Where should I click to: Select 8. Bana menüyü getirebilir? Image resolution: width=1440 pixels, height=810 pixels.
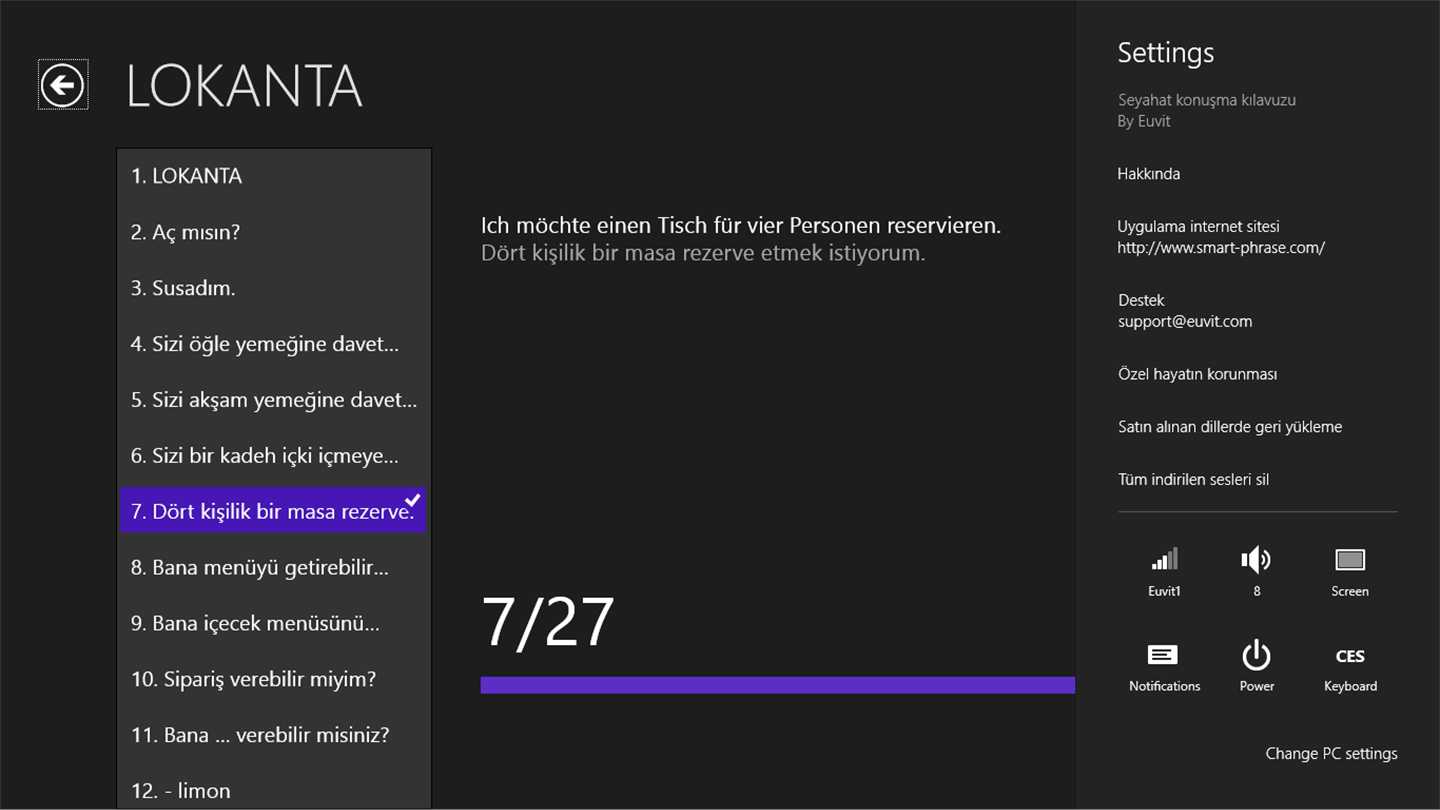point(259,567)
